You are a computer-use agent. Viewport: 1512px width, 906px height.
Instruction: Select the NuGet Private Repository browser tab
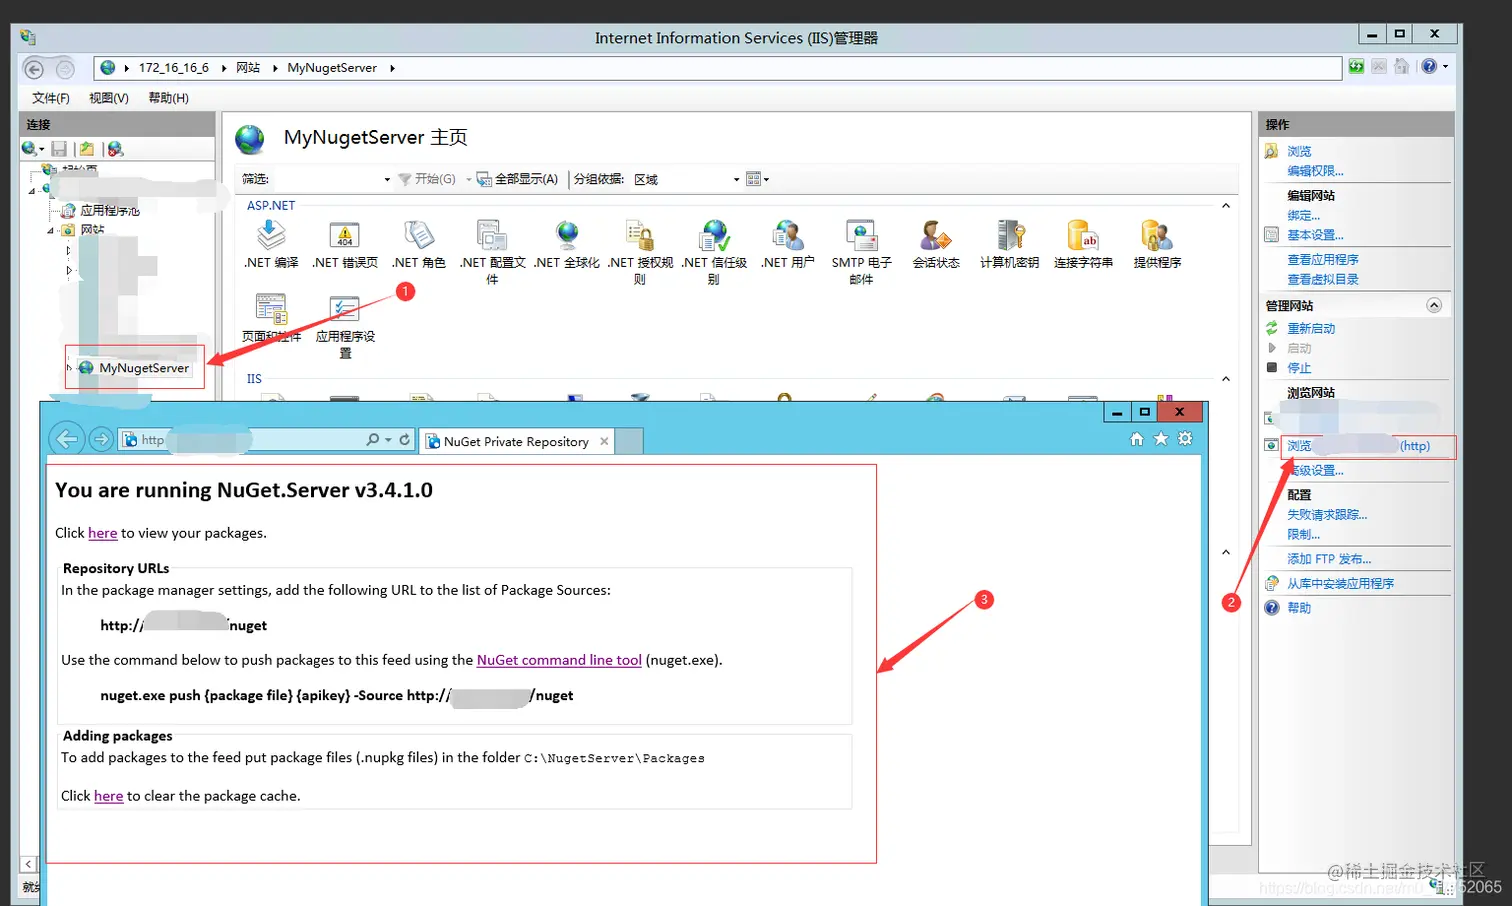click(516, 441)
